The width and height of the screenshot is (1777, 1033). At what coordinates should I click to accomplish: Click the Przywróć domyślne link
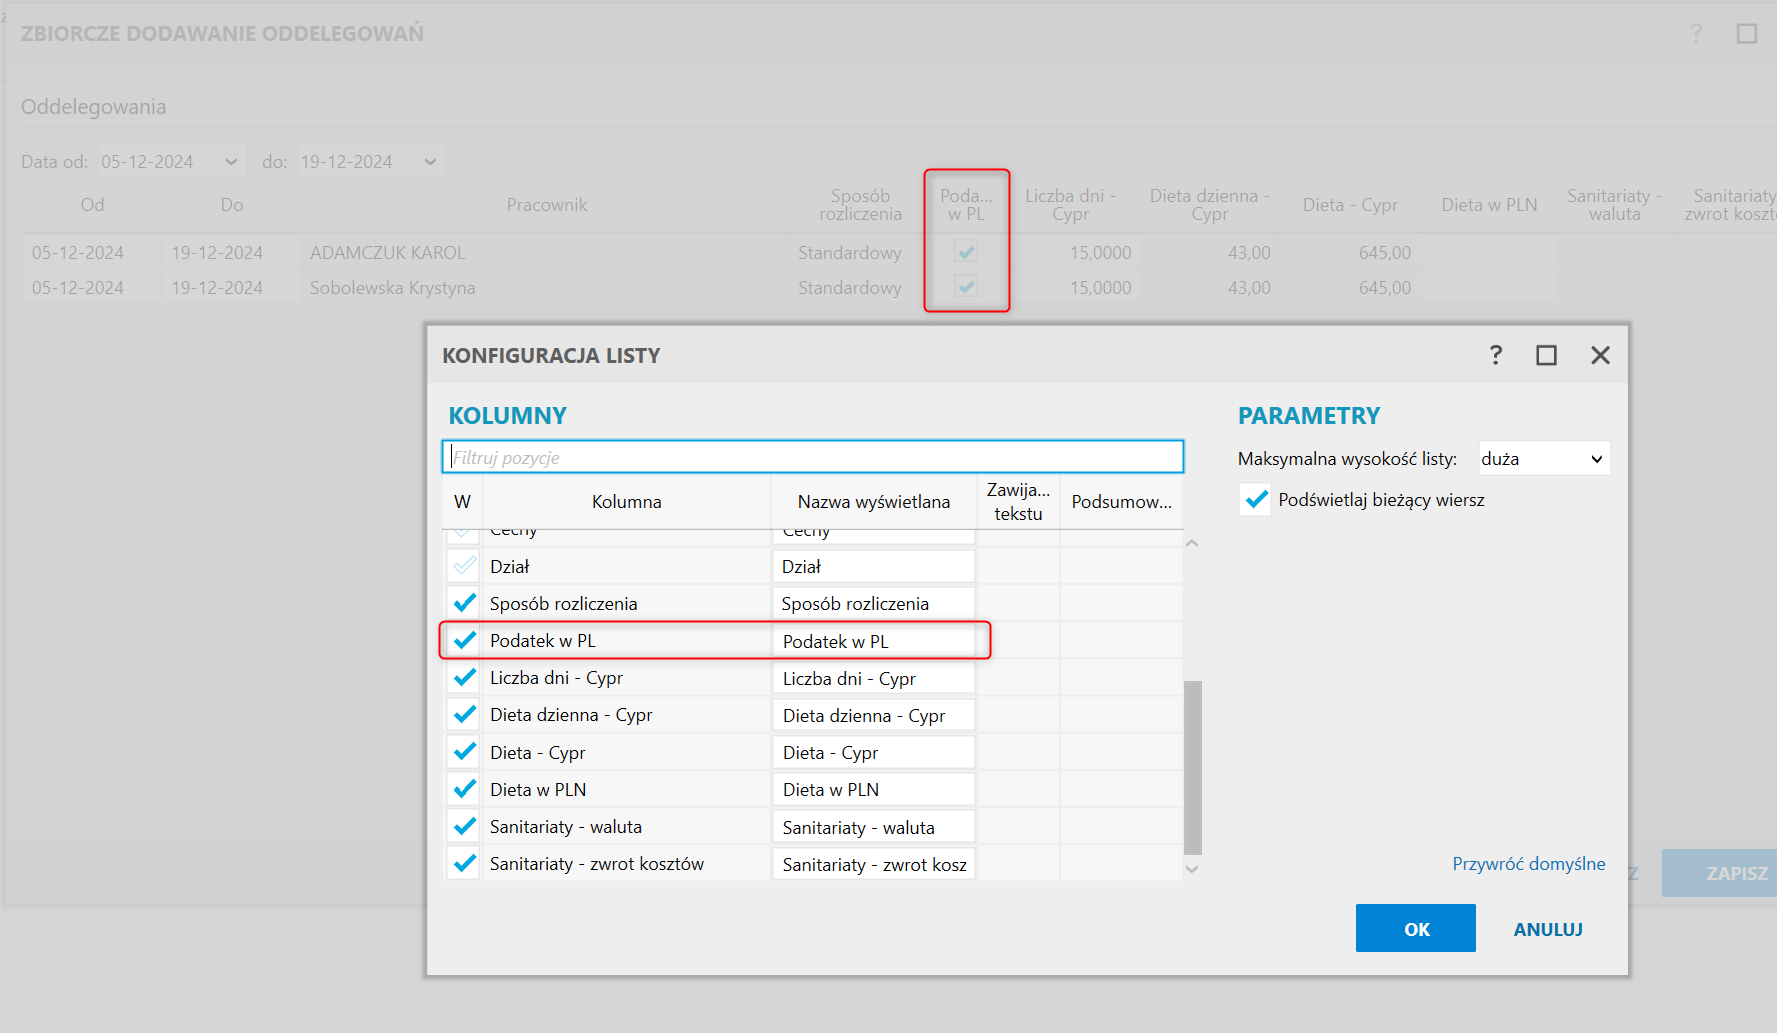(x=1528, y=864)
